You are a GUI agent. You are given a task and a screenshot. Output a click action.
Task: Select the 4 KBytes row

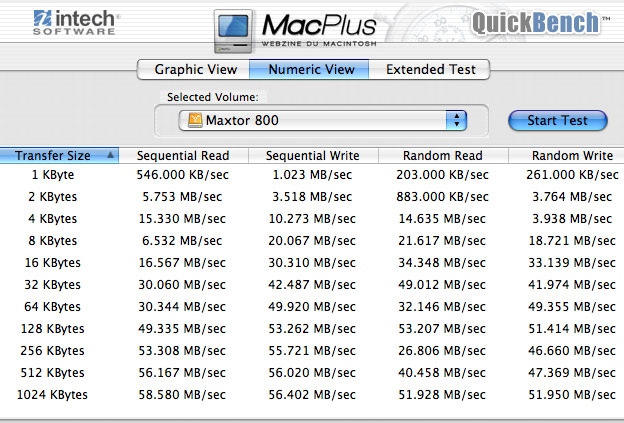coord(312,218)
